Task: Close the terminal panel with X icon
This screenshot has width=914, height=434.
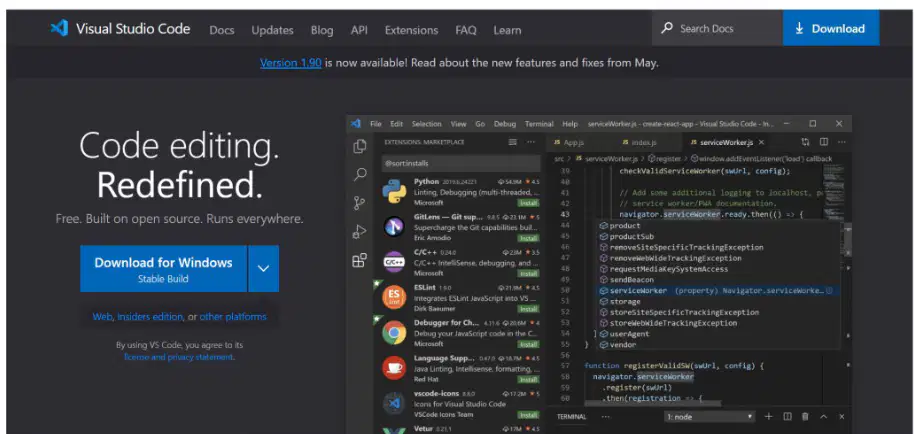Action: pyautogui.click(x=842, y=417)
